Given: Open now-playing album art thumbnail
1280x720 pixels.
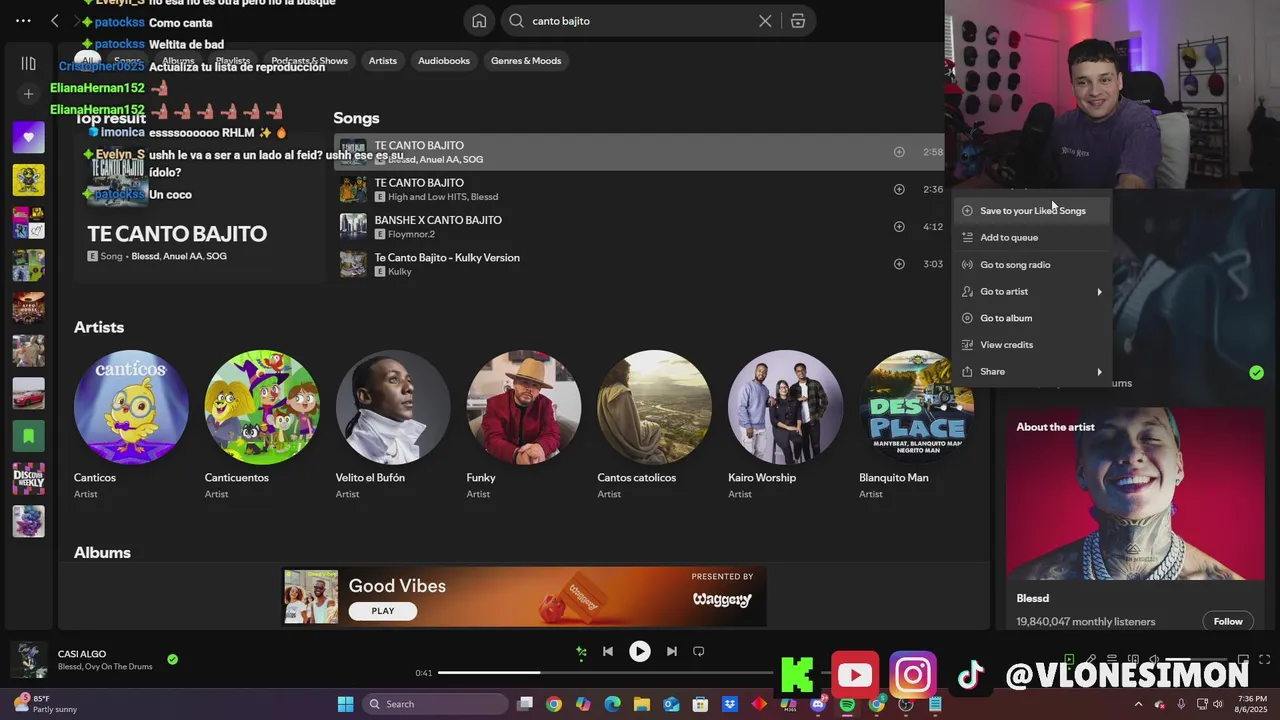Looking at the screenshot, I should point(29,660).
